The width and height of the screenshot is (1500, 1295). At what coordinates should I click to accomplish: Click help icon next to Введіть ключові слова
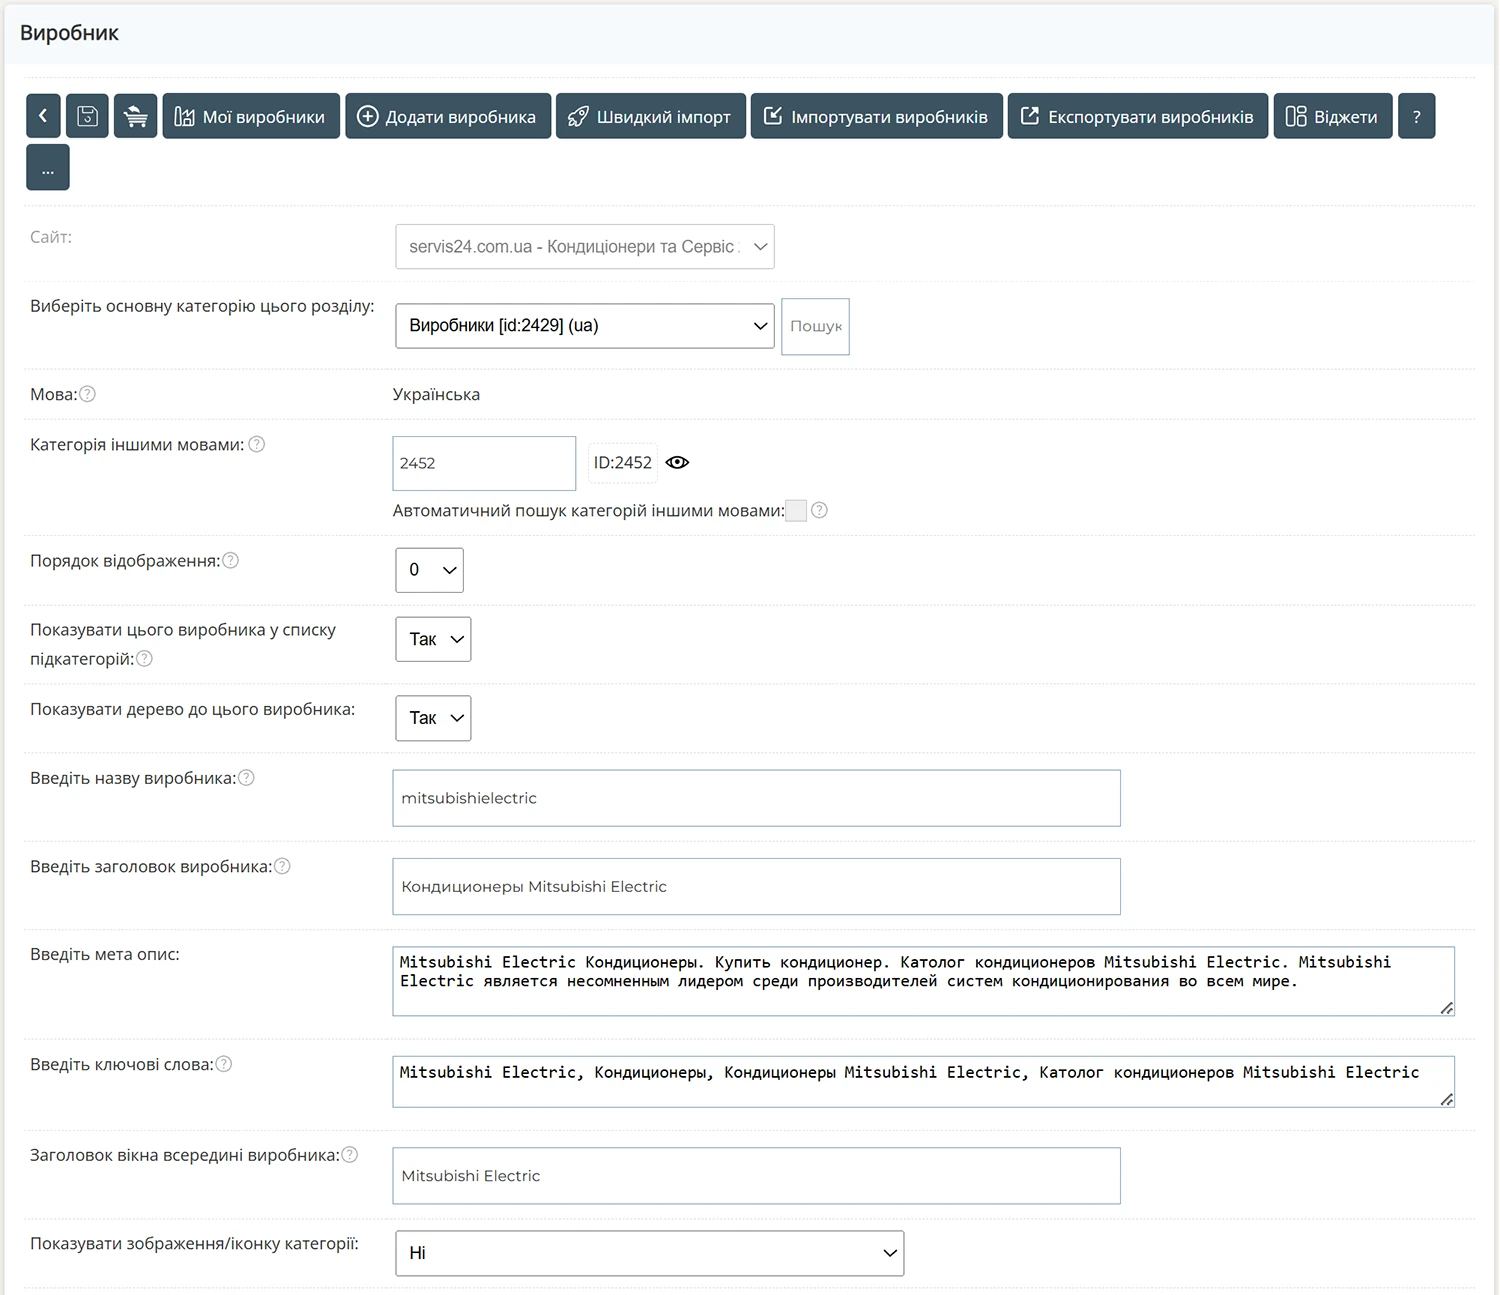[224, 1064]
